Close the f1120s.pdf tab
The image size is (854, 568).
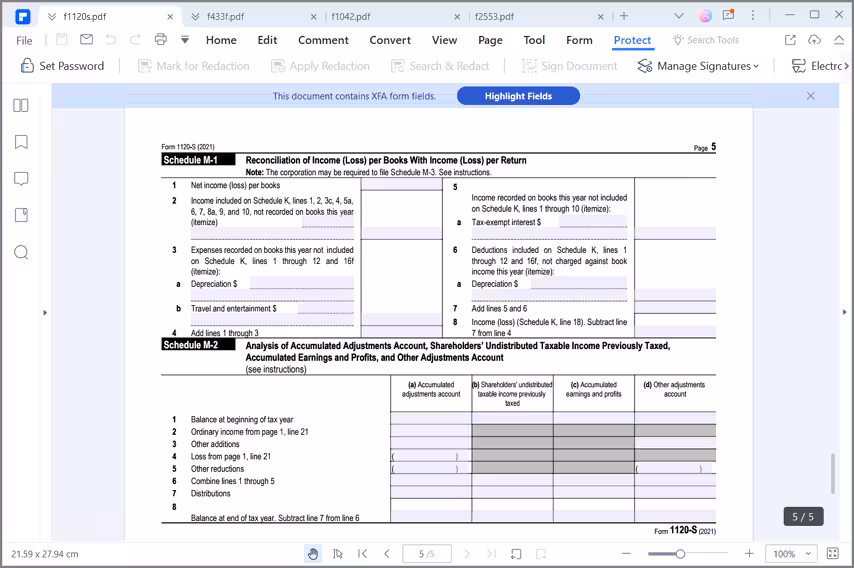tap(170, 17)
